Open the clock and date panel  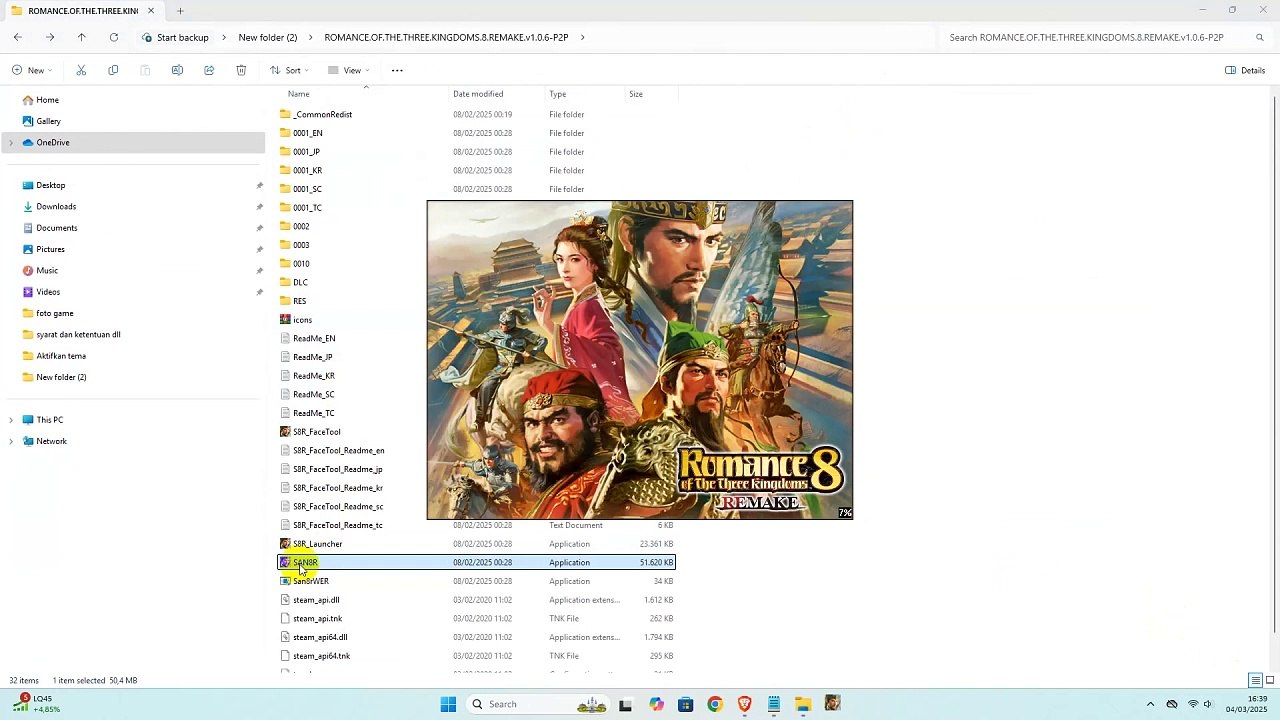coord(1249,704)
